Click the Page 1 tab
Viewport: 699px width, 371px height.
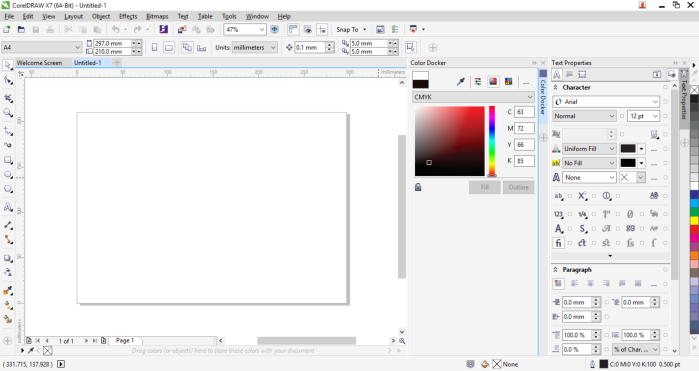coord(125,340)
